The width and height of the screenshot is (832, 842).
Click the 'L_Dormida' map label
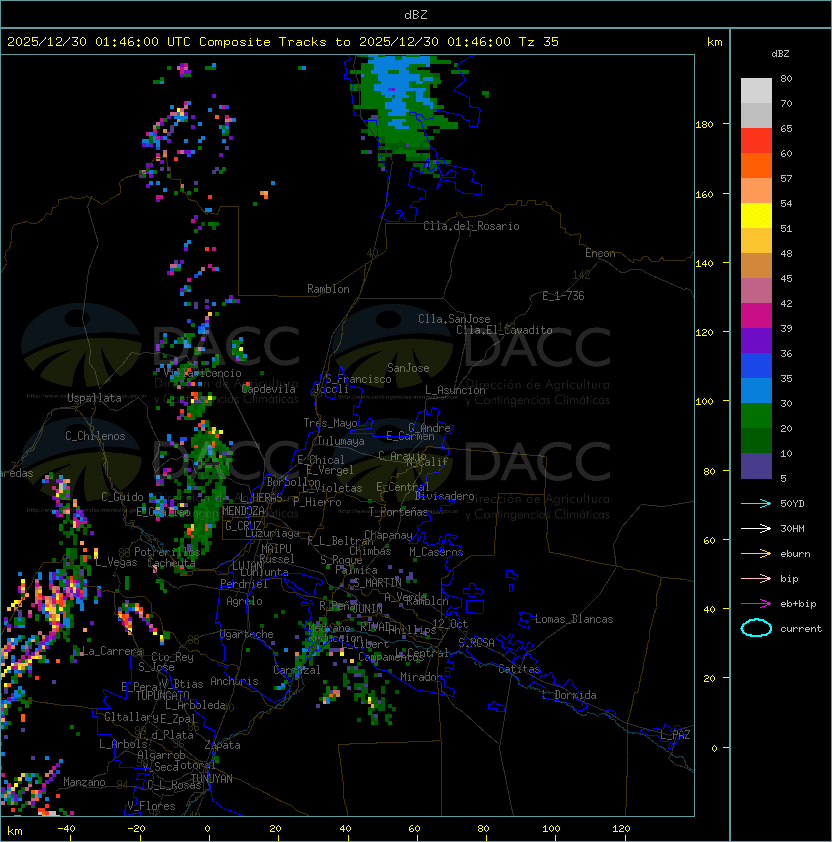click(569, 695)
